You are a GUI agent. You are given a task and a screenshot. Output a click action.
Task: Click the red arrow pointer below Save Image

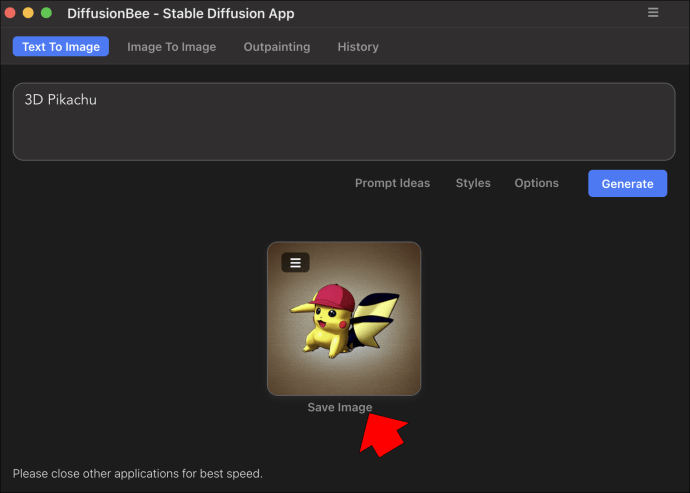click(x=382, y=436)
